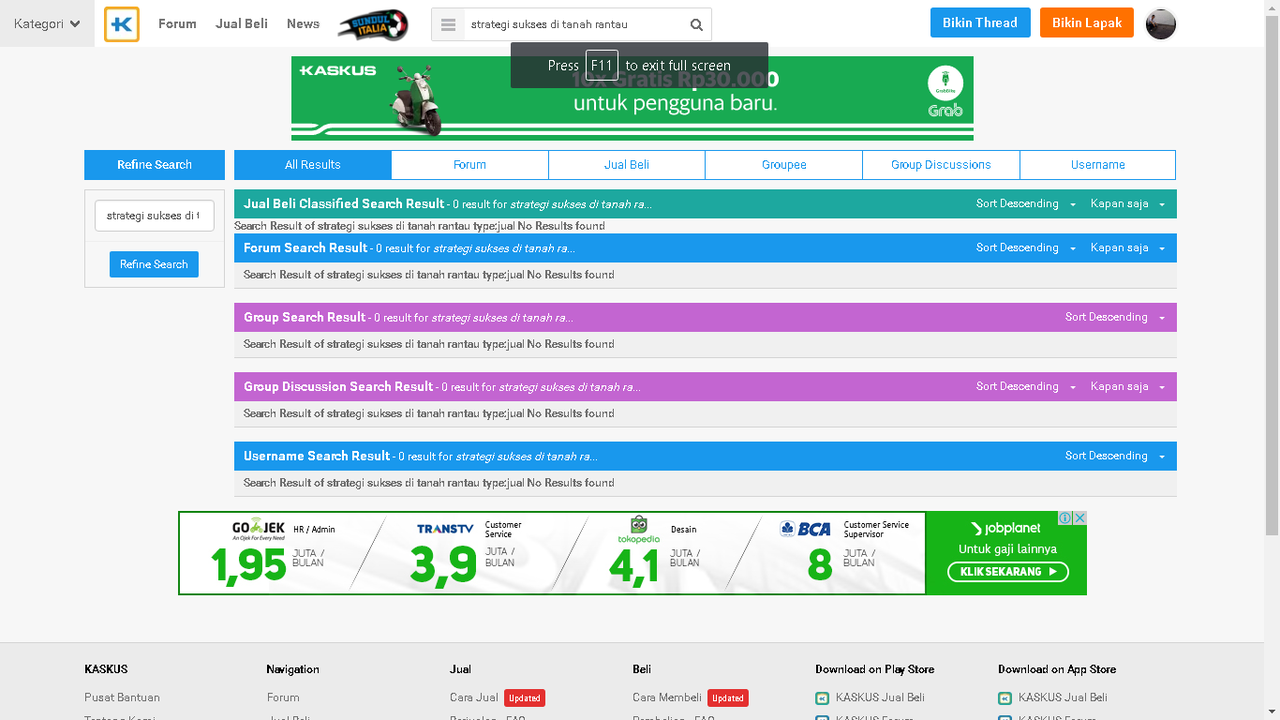This screenshot has height=720, width=1280.
Task: Select the All Results tab
Action: click(x=313, y=165)
